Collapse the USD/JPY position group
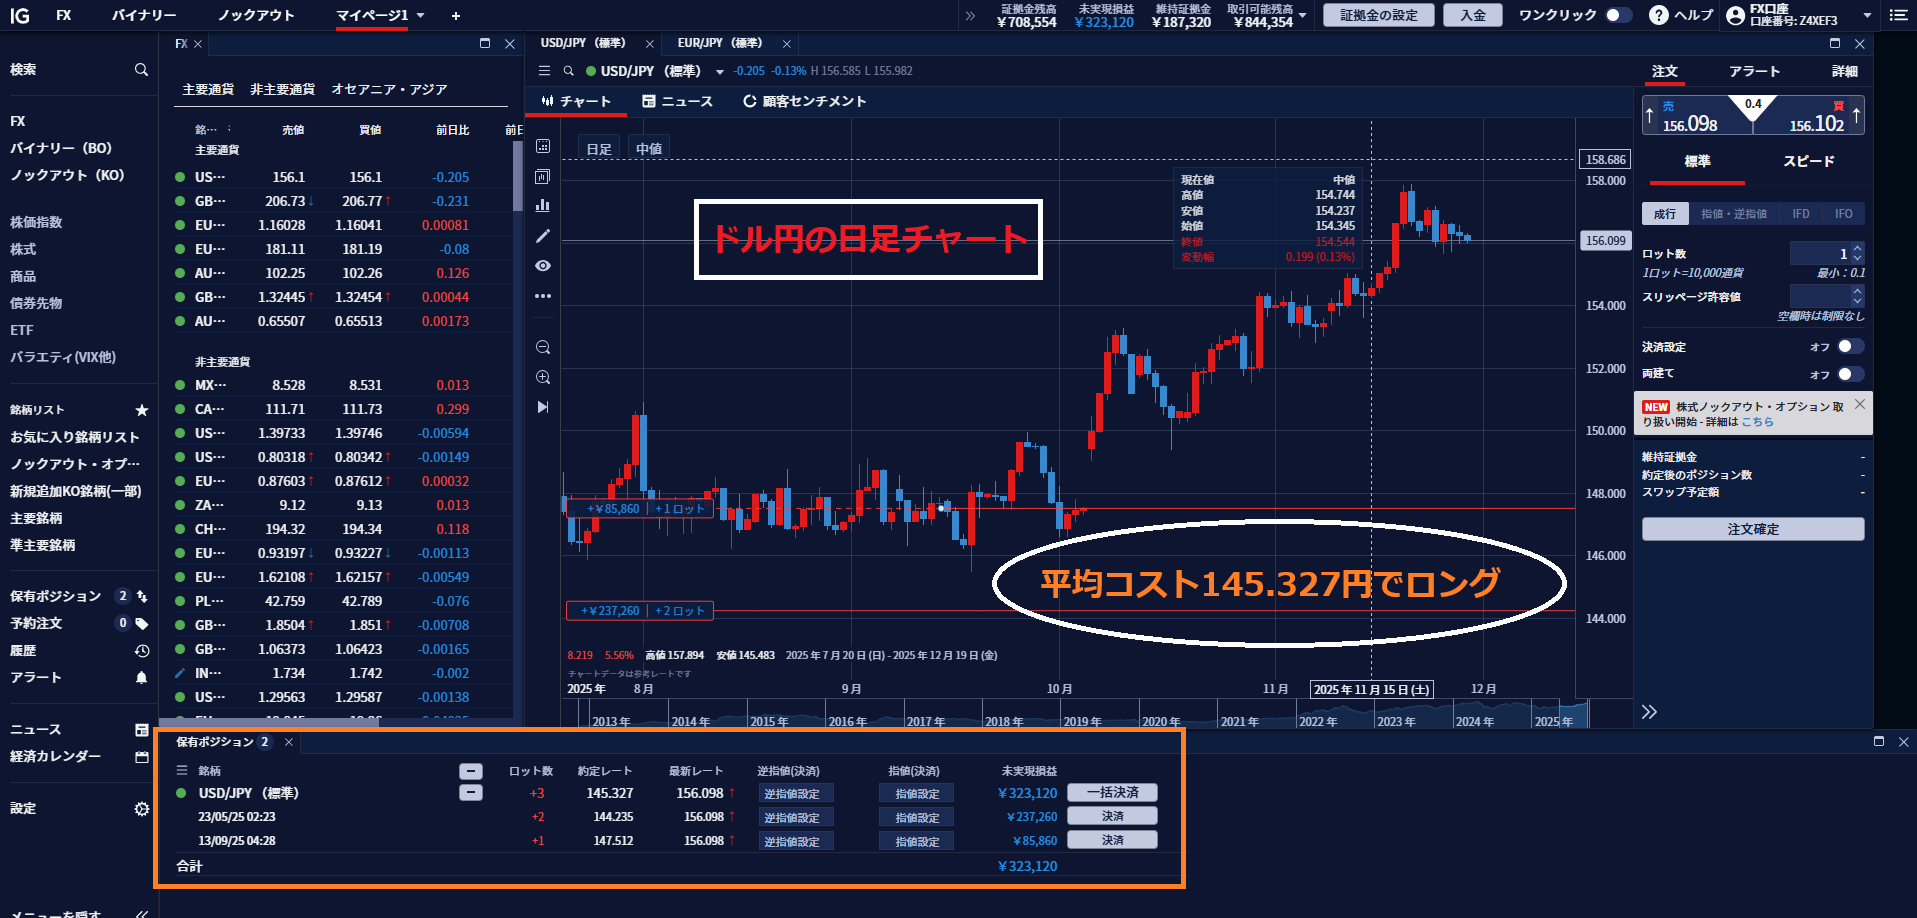 click(470, 793)
